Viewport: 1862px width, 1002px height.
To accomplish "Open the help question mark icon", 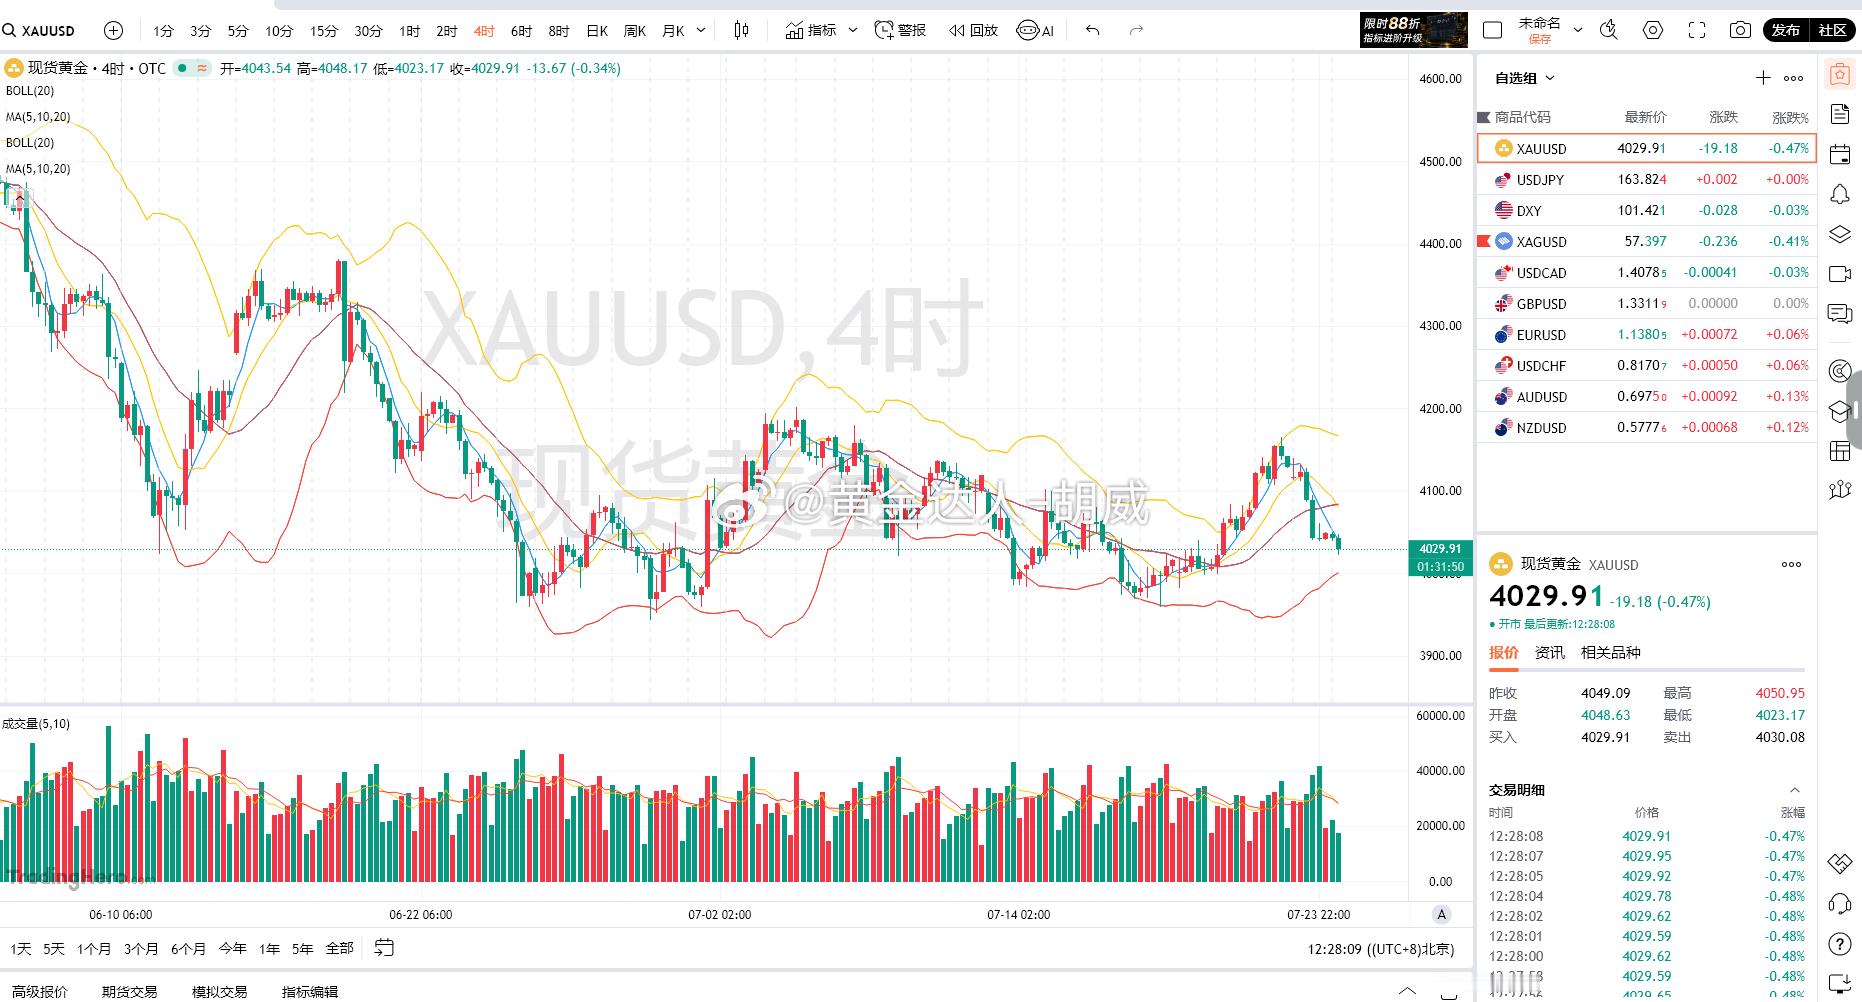I will pyautogui.click(x=1840, y=944).
